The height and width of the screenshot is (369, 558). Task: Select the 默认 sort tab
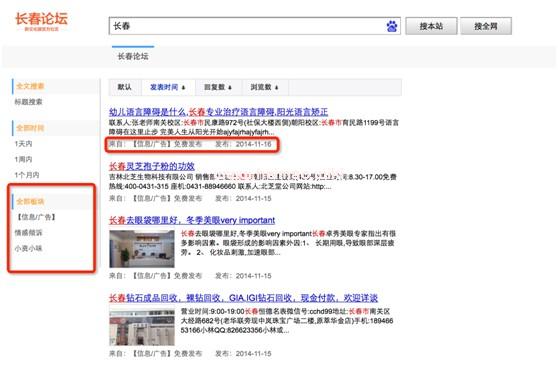point(125,87)
